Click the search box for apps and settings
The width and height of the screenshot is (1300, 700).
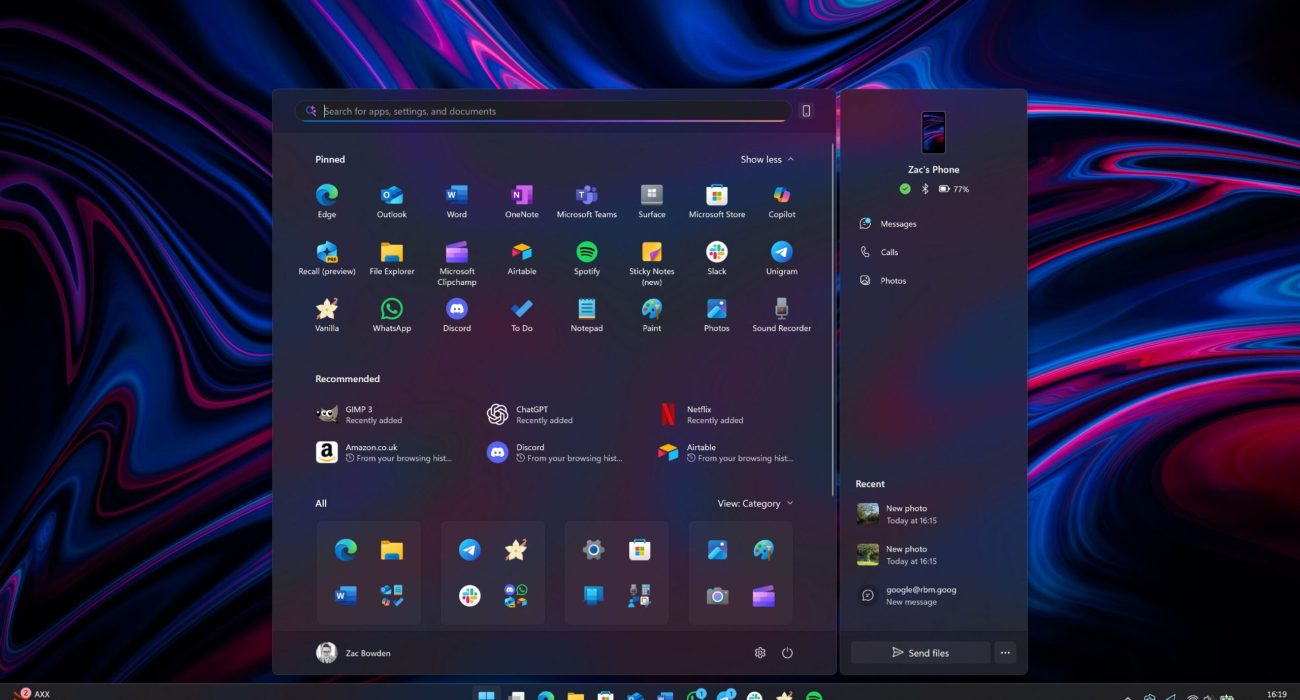point(550,111)
